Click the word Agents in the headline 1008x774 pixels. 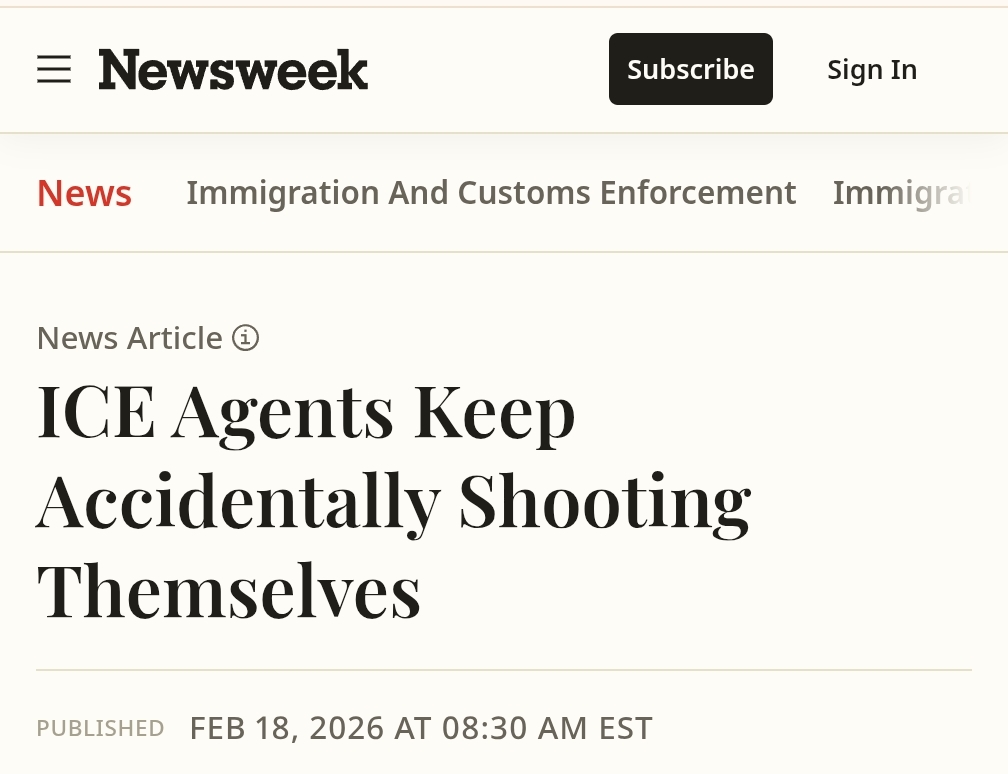(x=283, y=412)
